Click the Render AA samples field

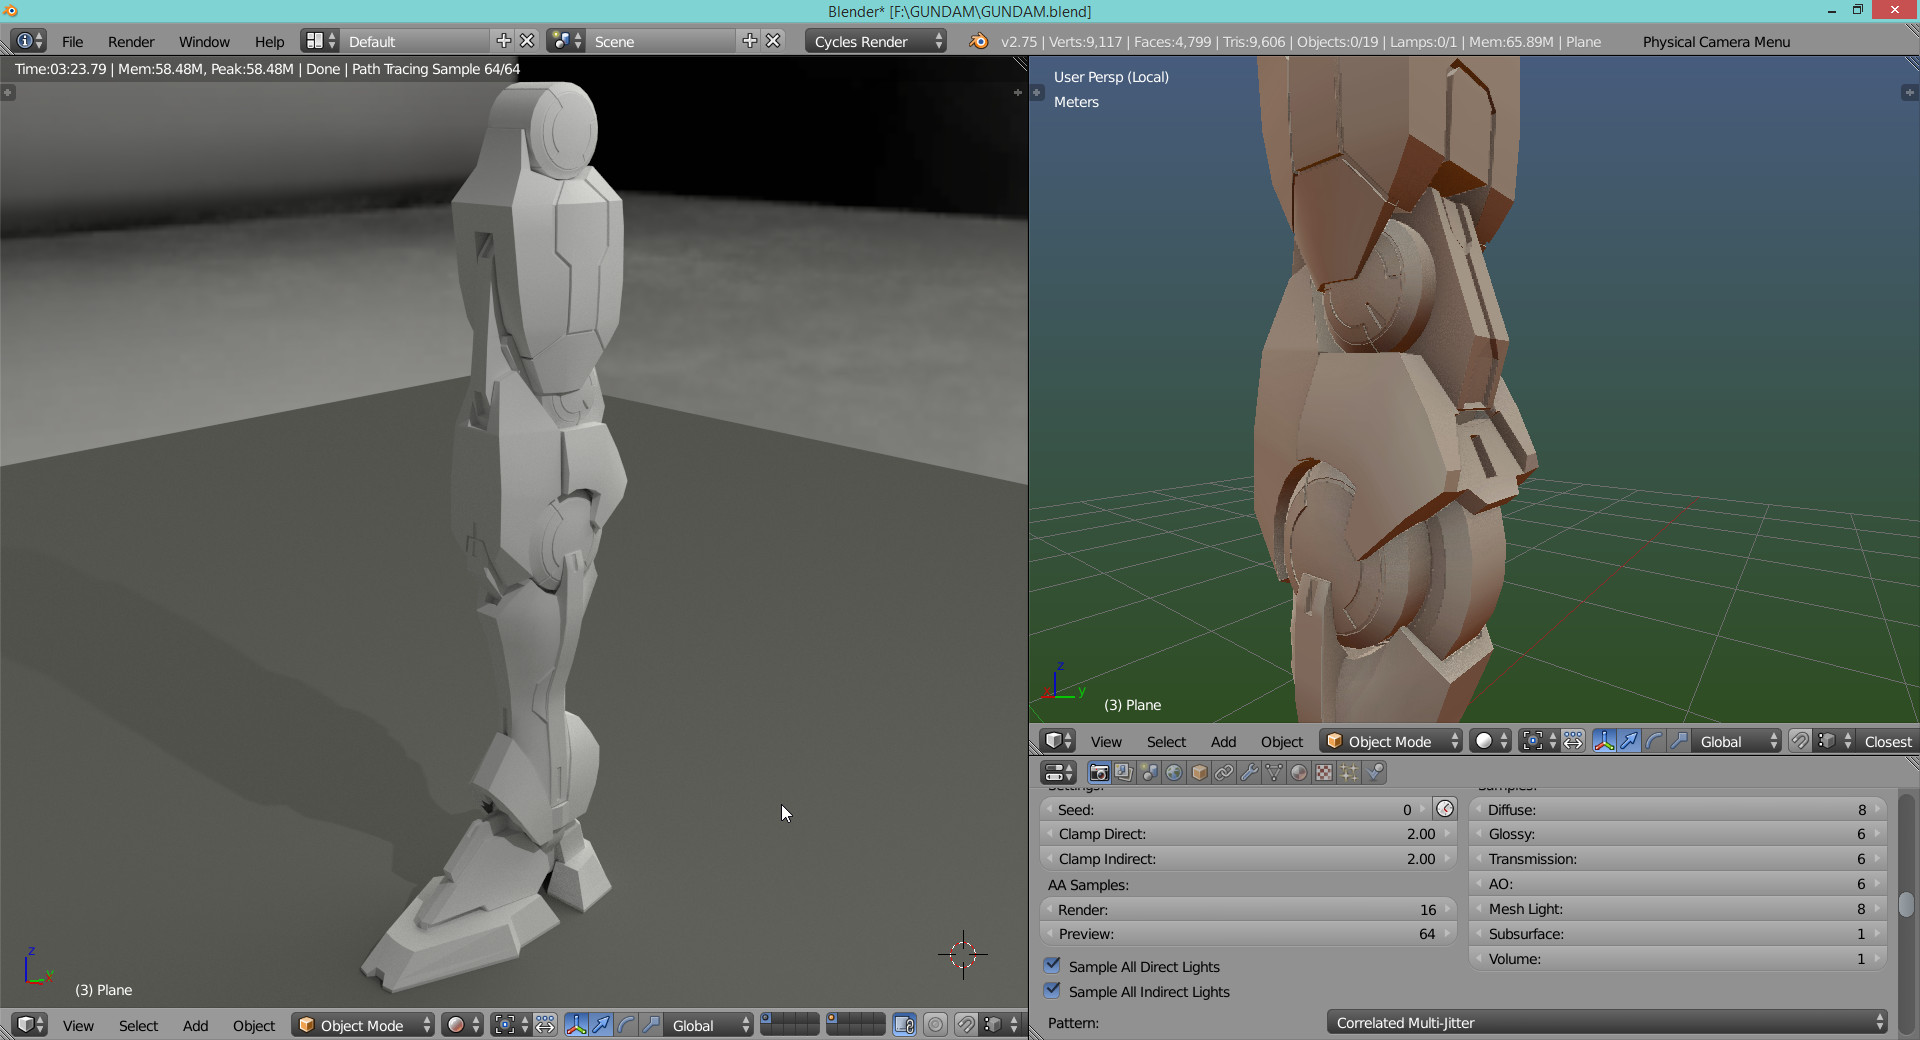pyautogui.click(x=1246, y=909)
